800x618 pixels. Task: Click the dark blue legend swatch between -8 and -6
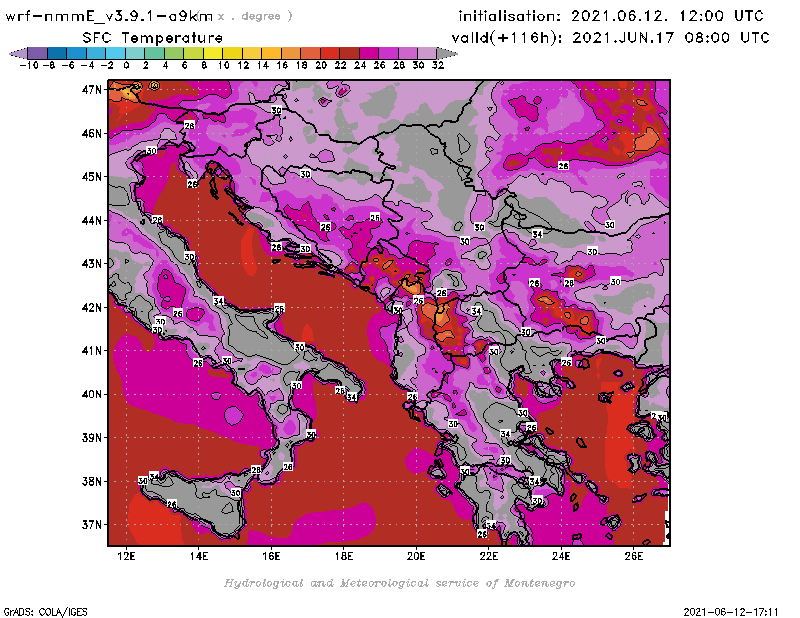coord(57,53)
